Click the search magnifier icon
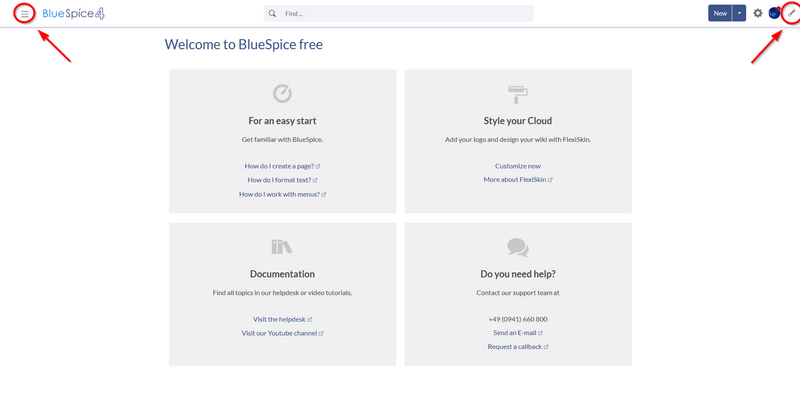Image resolution: width=800 pixels, height=402 pixels. tap(272, 14)
